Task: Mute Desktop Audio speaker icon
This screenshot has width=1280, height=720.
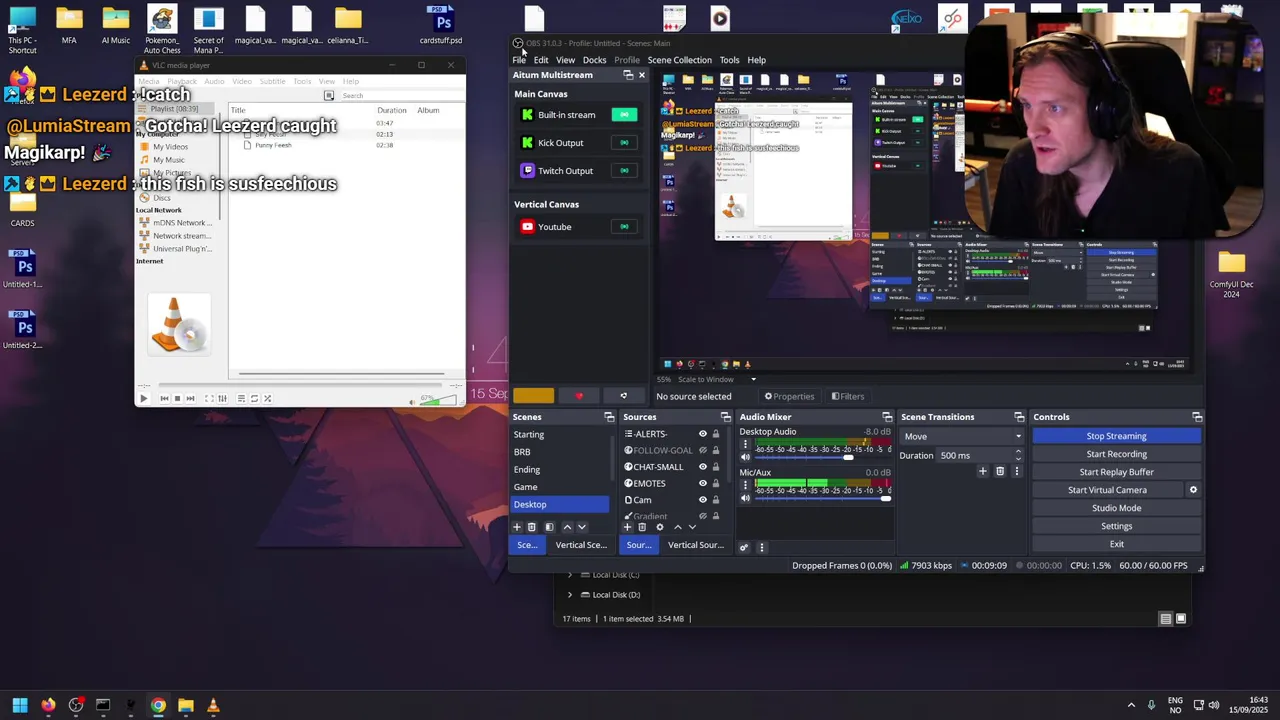Action: click(745, 457)
